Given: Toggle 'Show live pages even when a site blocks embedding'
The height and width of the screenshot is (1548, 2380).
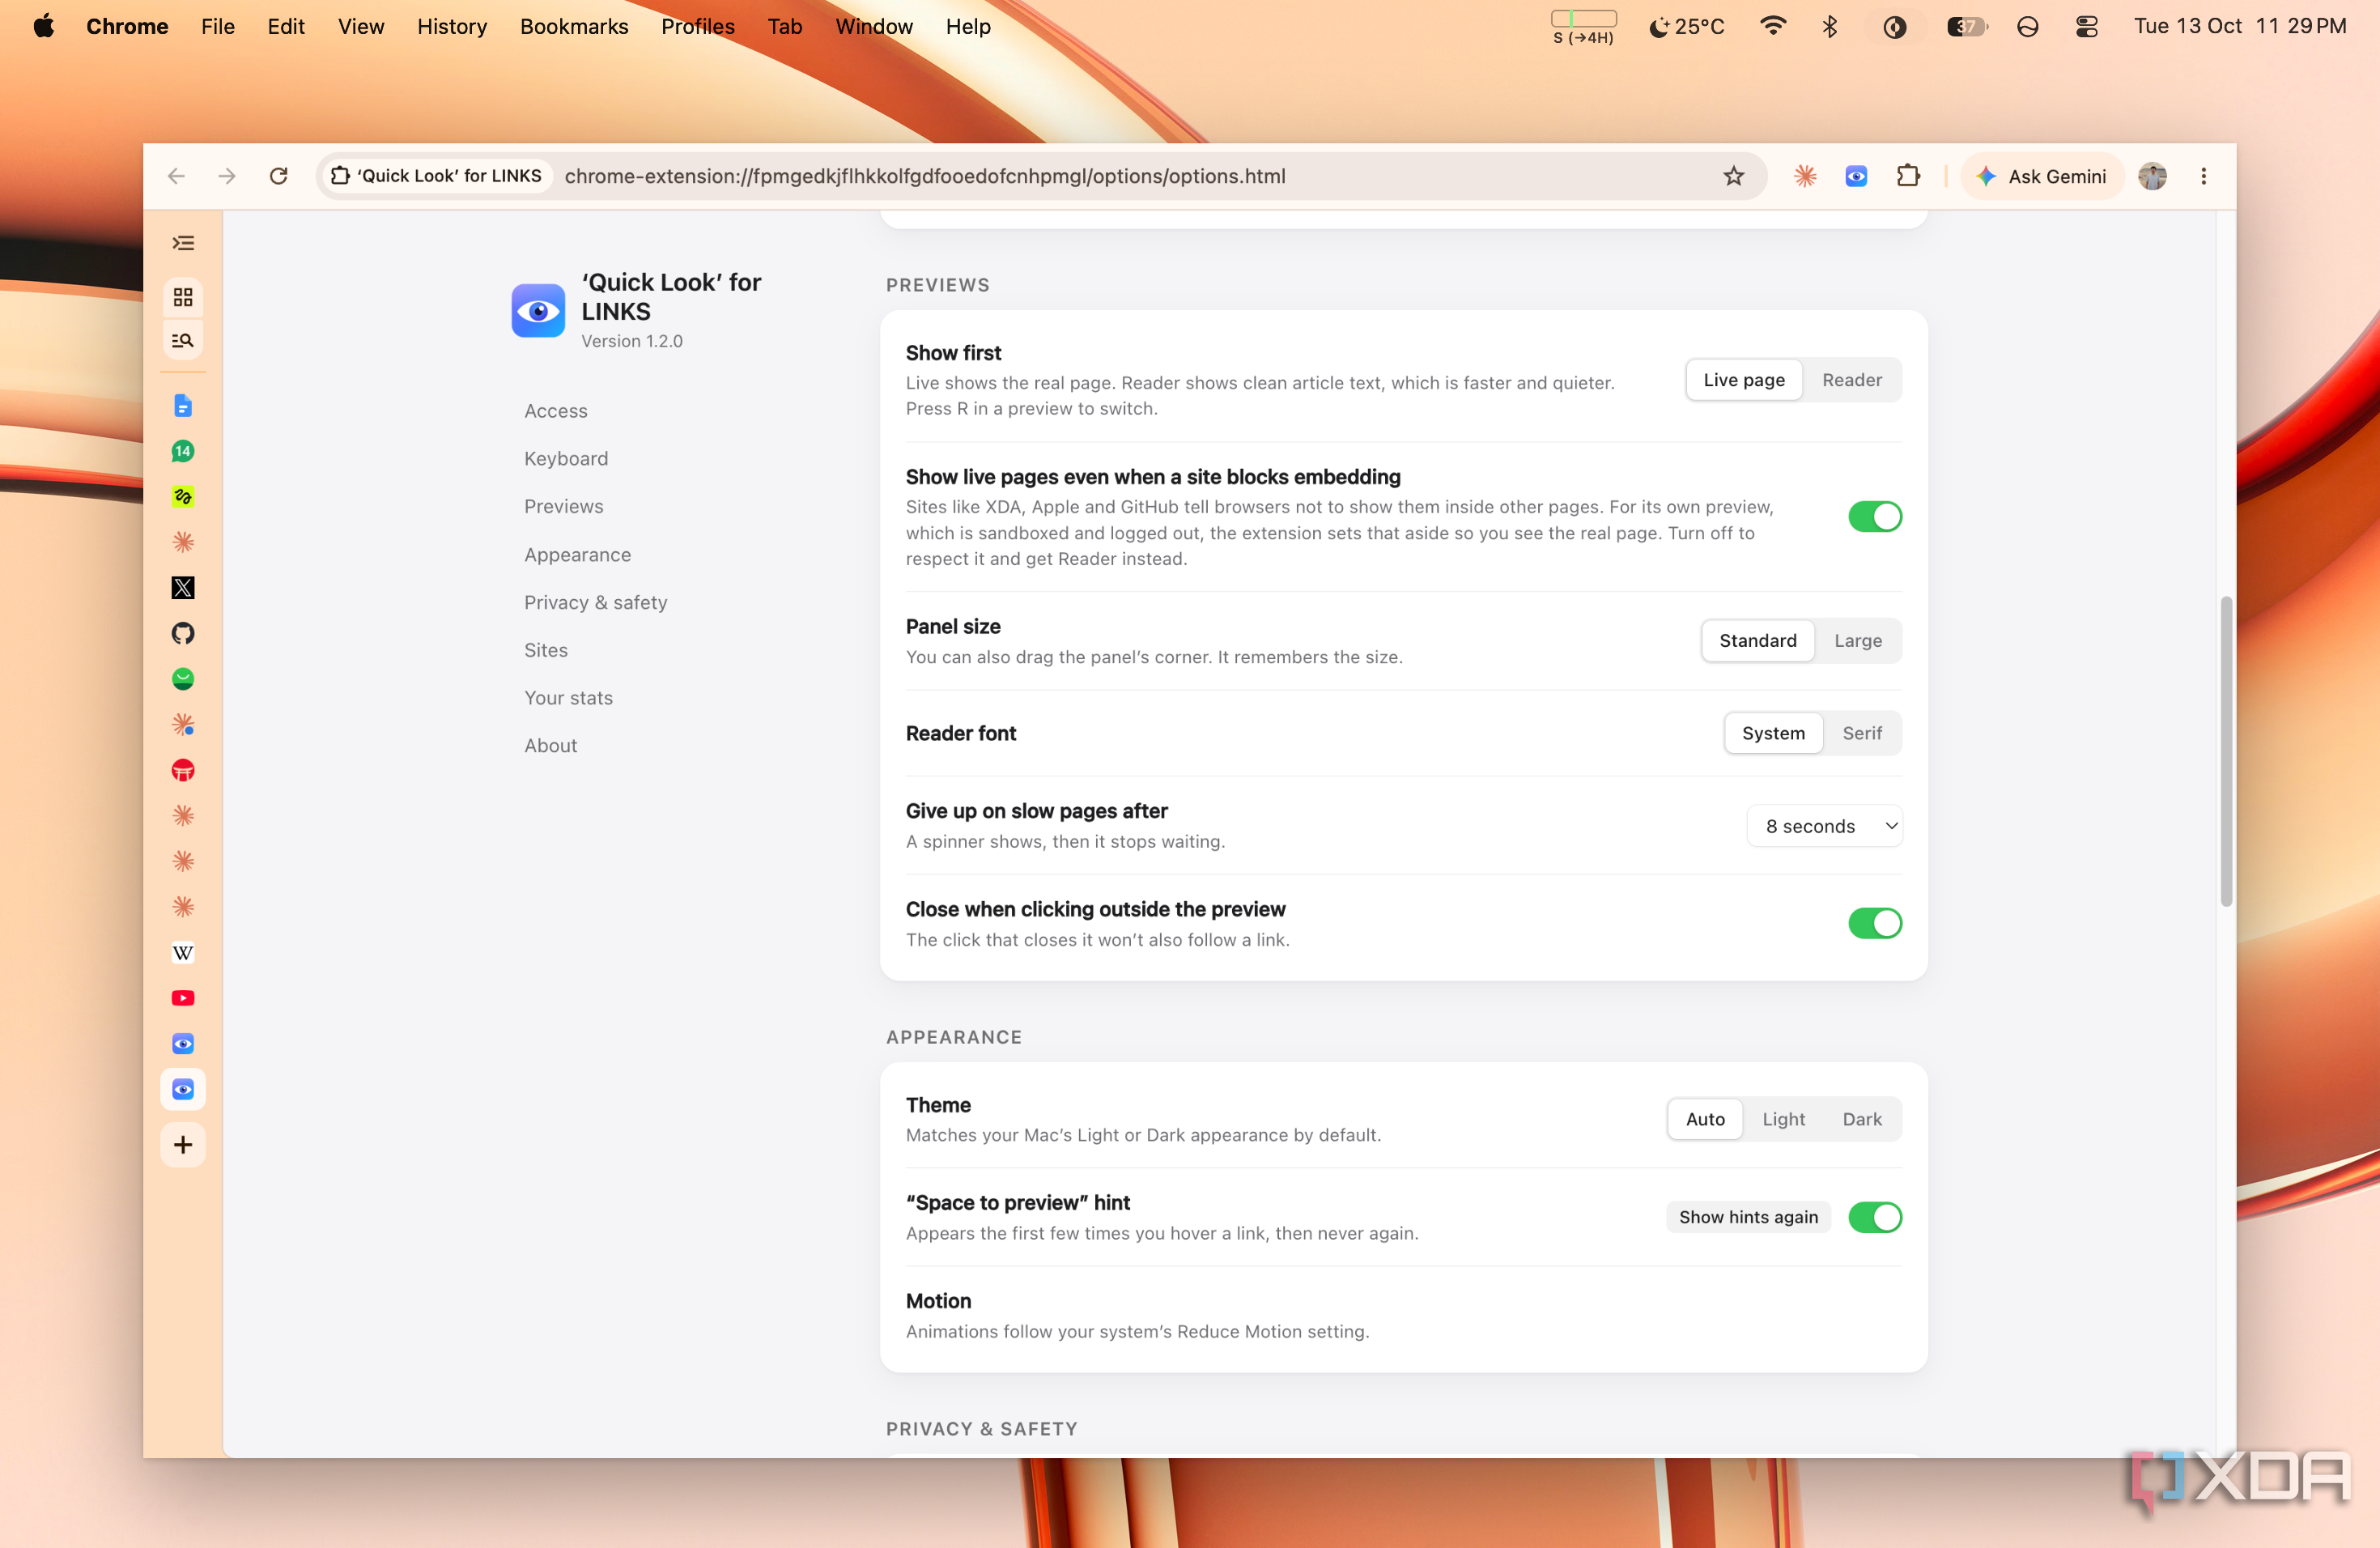Looking at the screenshot, I should coord(1875,517).
